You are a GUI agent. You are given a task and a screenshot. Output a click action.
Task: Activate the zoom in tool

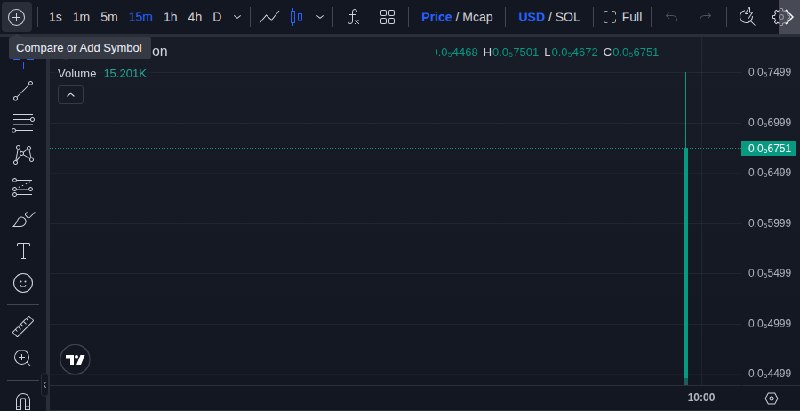coord(23,358)
